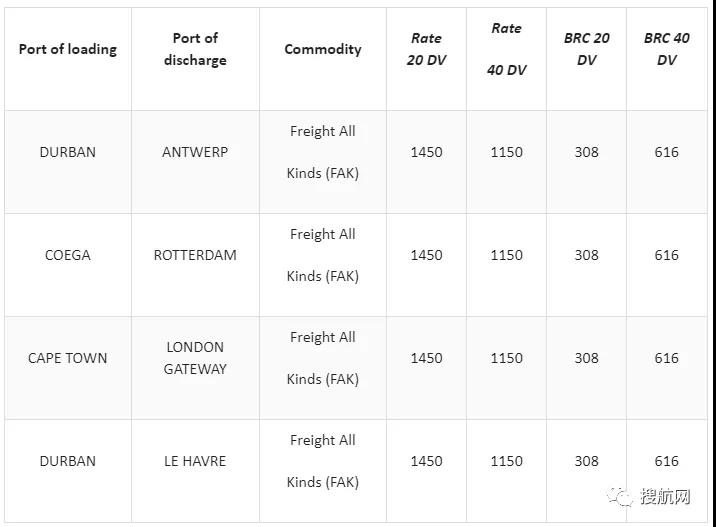Screen dimensions: 716x527
Task: Select the COEGA loading port cell
Action: 67,255
